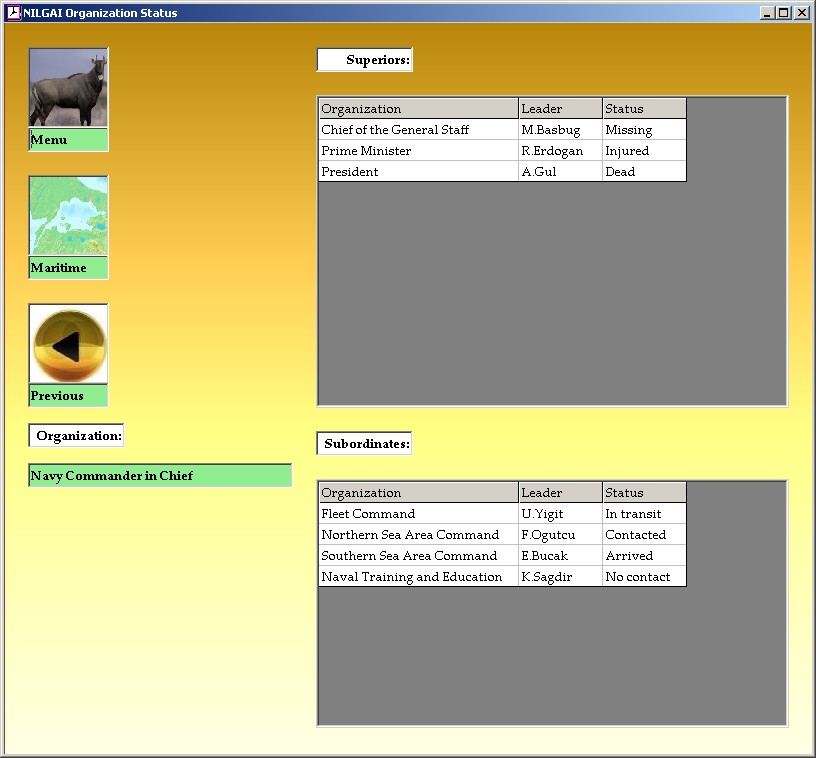This screenshot has width=816, height=758.
Task: Select Naval Training and Education row
Action: point(419,577)
